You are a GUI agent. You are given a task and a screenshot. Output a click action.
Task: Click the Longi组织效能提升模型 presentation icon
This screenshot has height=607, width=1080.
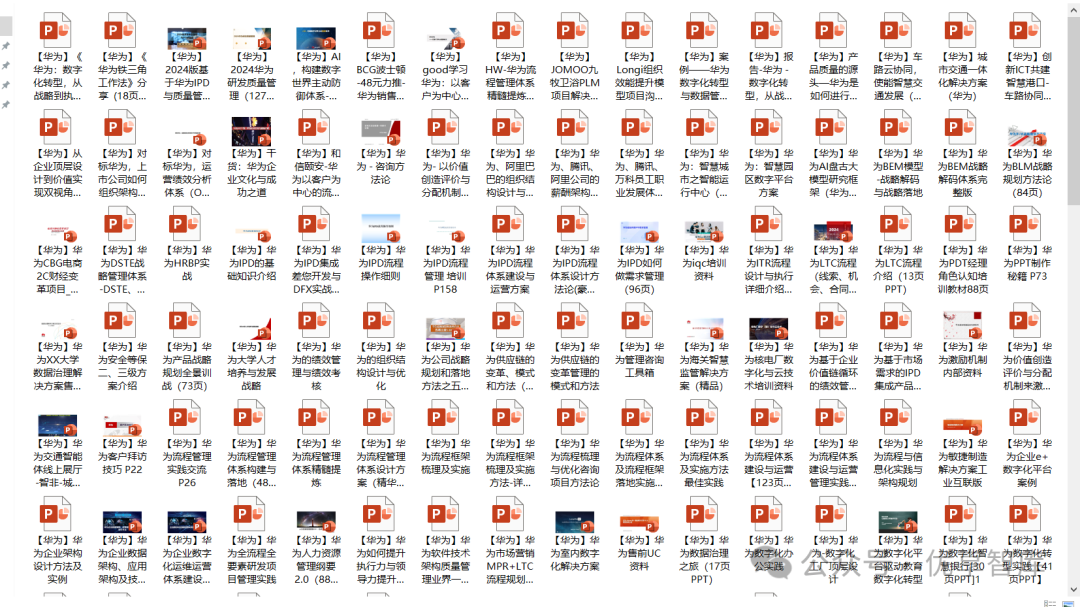639,31
